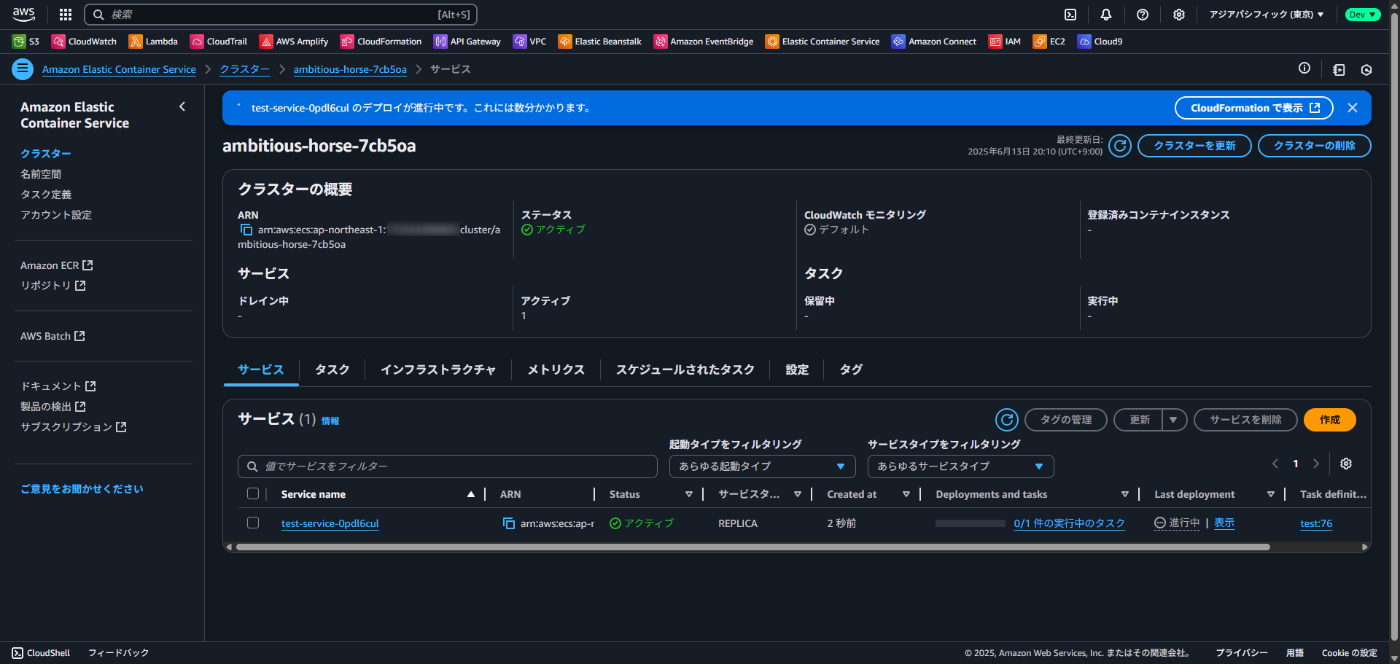Open Lambda shortcut in favorites bar

click(153, 42)
